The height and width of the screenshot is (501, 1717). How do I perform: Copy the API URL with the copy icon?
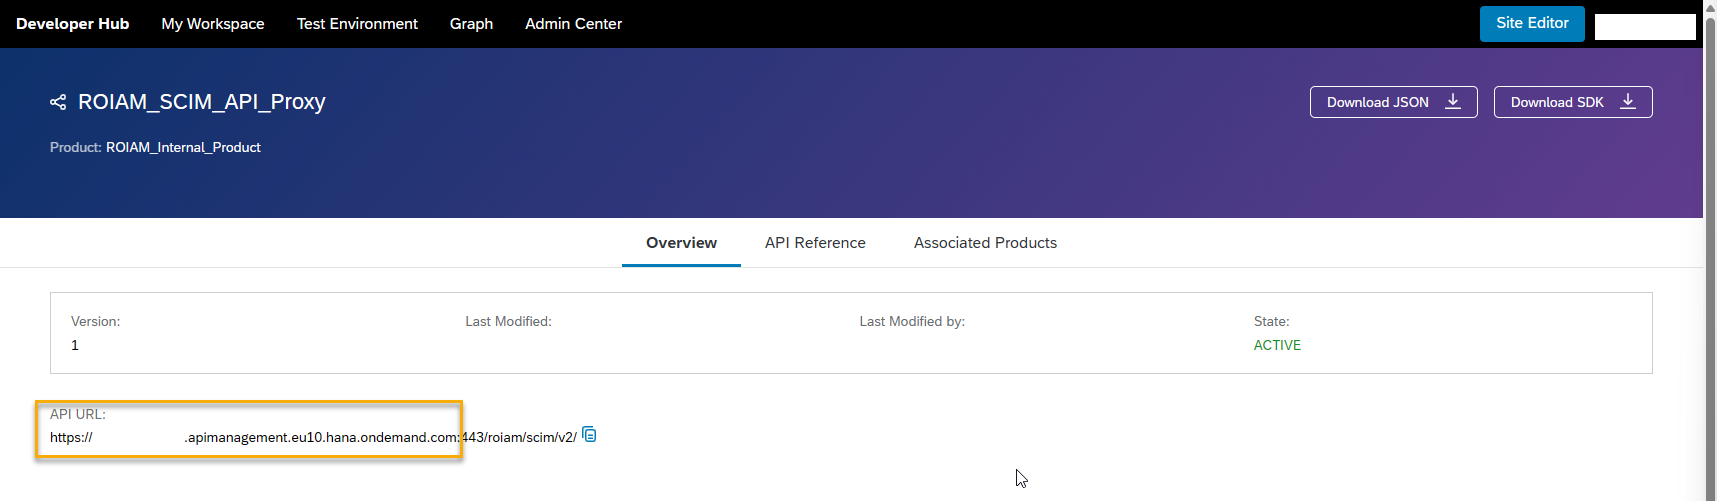590,434
